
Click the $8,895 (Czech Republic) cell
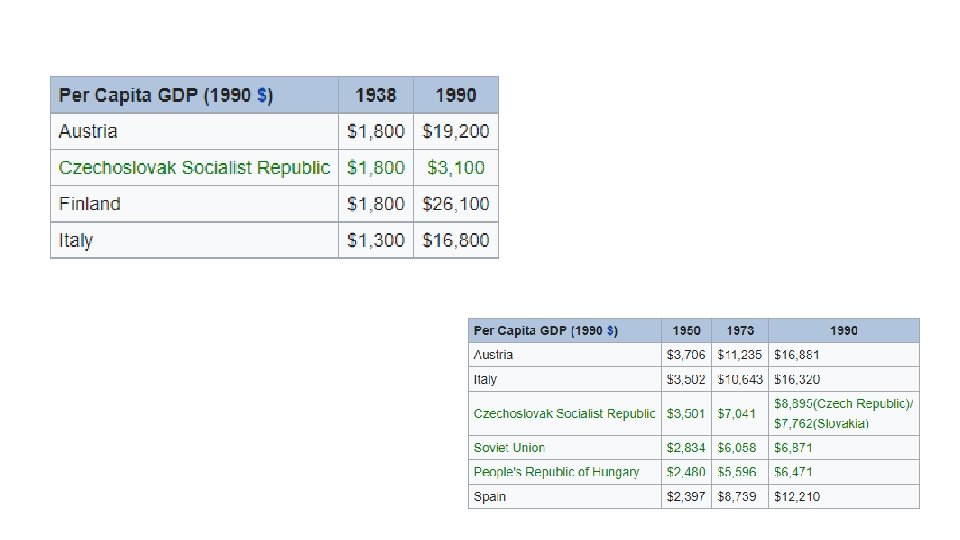843,403
